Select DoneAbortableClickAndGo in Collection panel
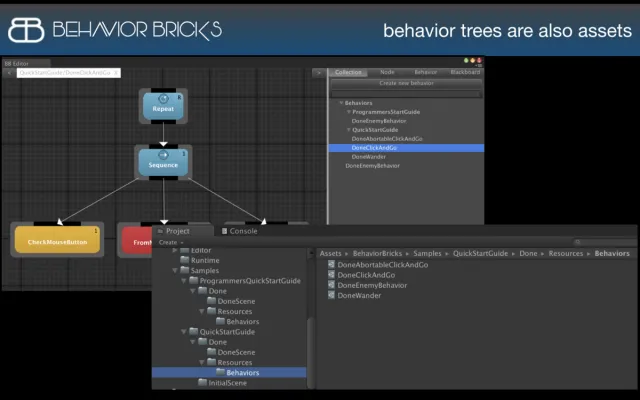The image size is (640, 400). [387, 139]
